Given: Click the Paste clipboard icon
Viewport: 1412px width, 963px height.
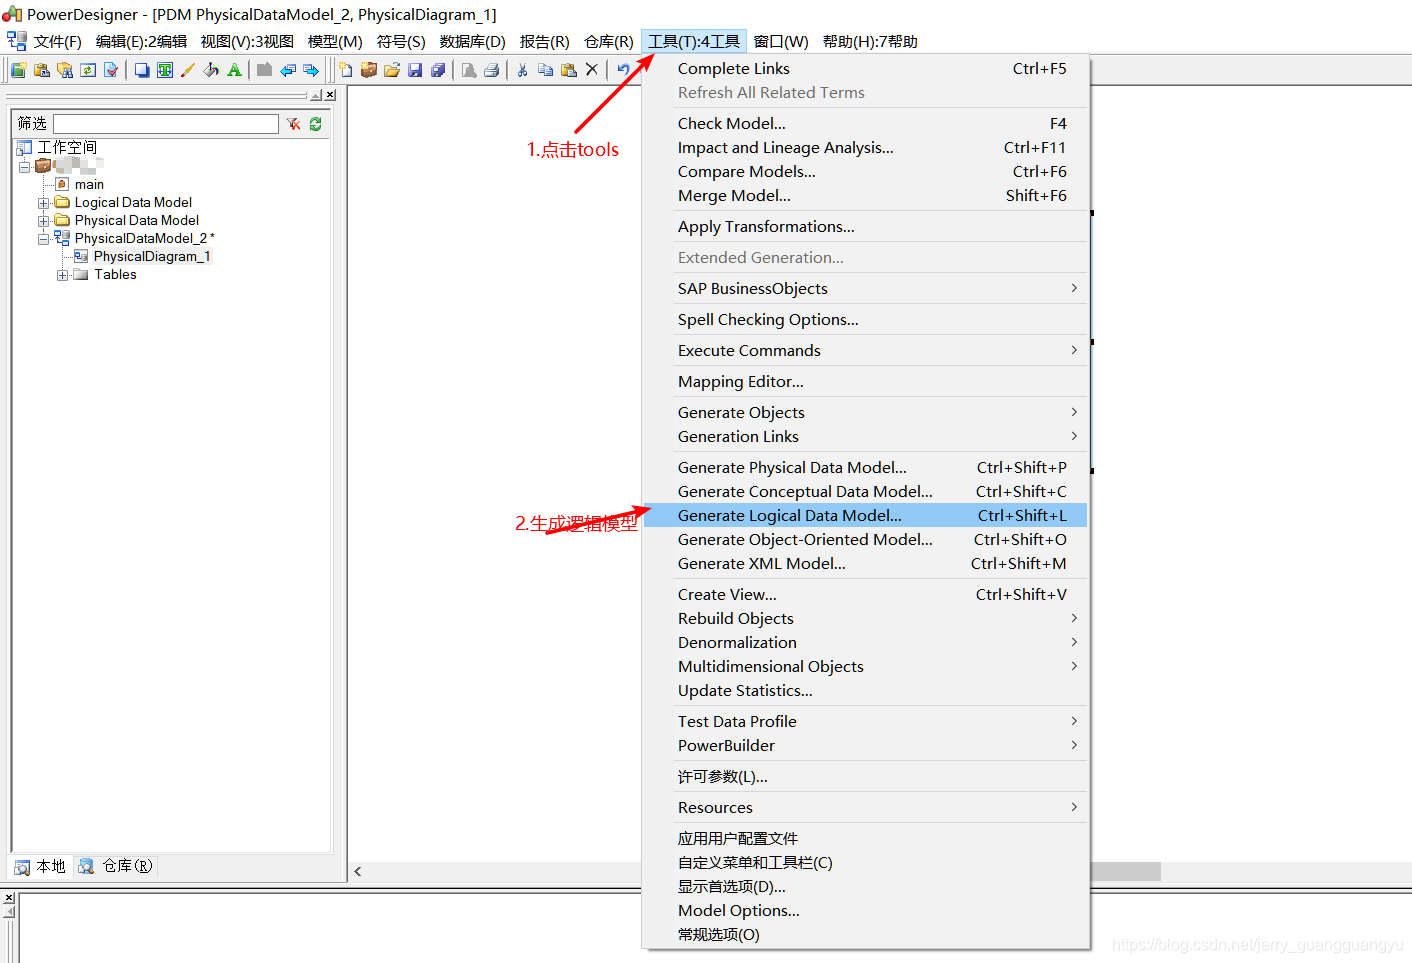Looking at the screenshot, I should tap(569, 70).
